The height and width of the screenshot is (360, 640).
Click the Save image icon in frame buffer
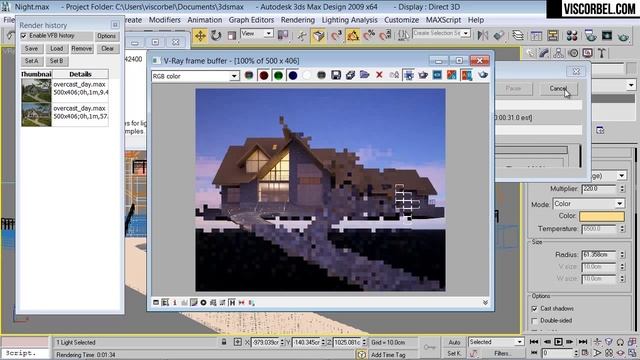tap(336, 75)
